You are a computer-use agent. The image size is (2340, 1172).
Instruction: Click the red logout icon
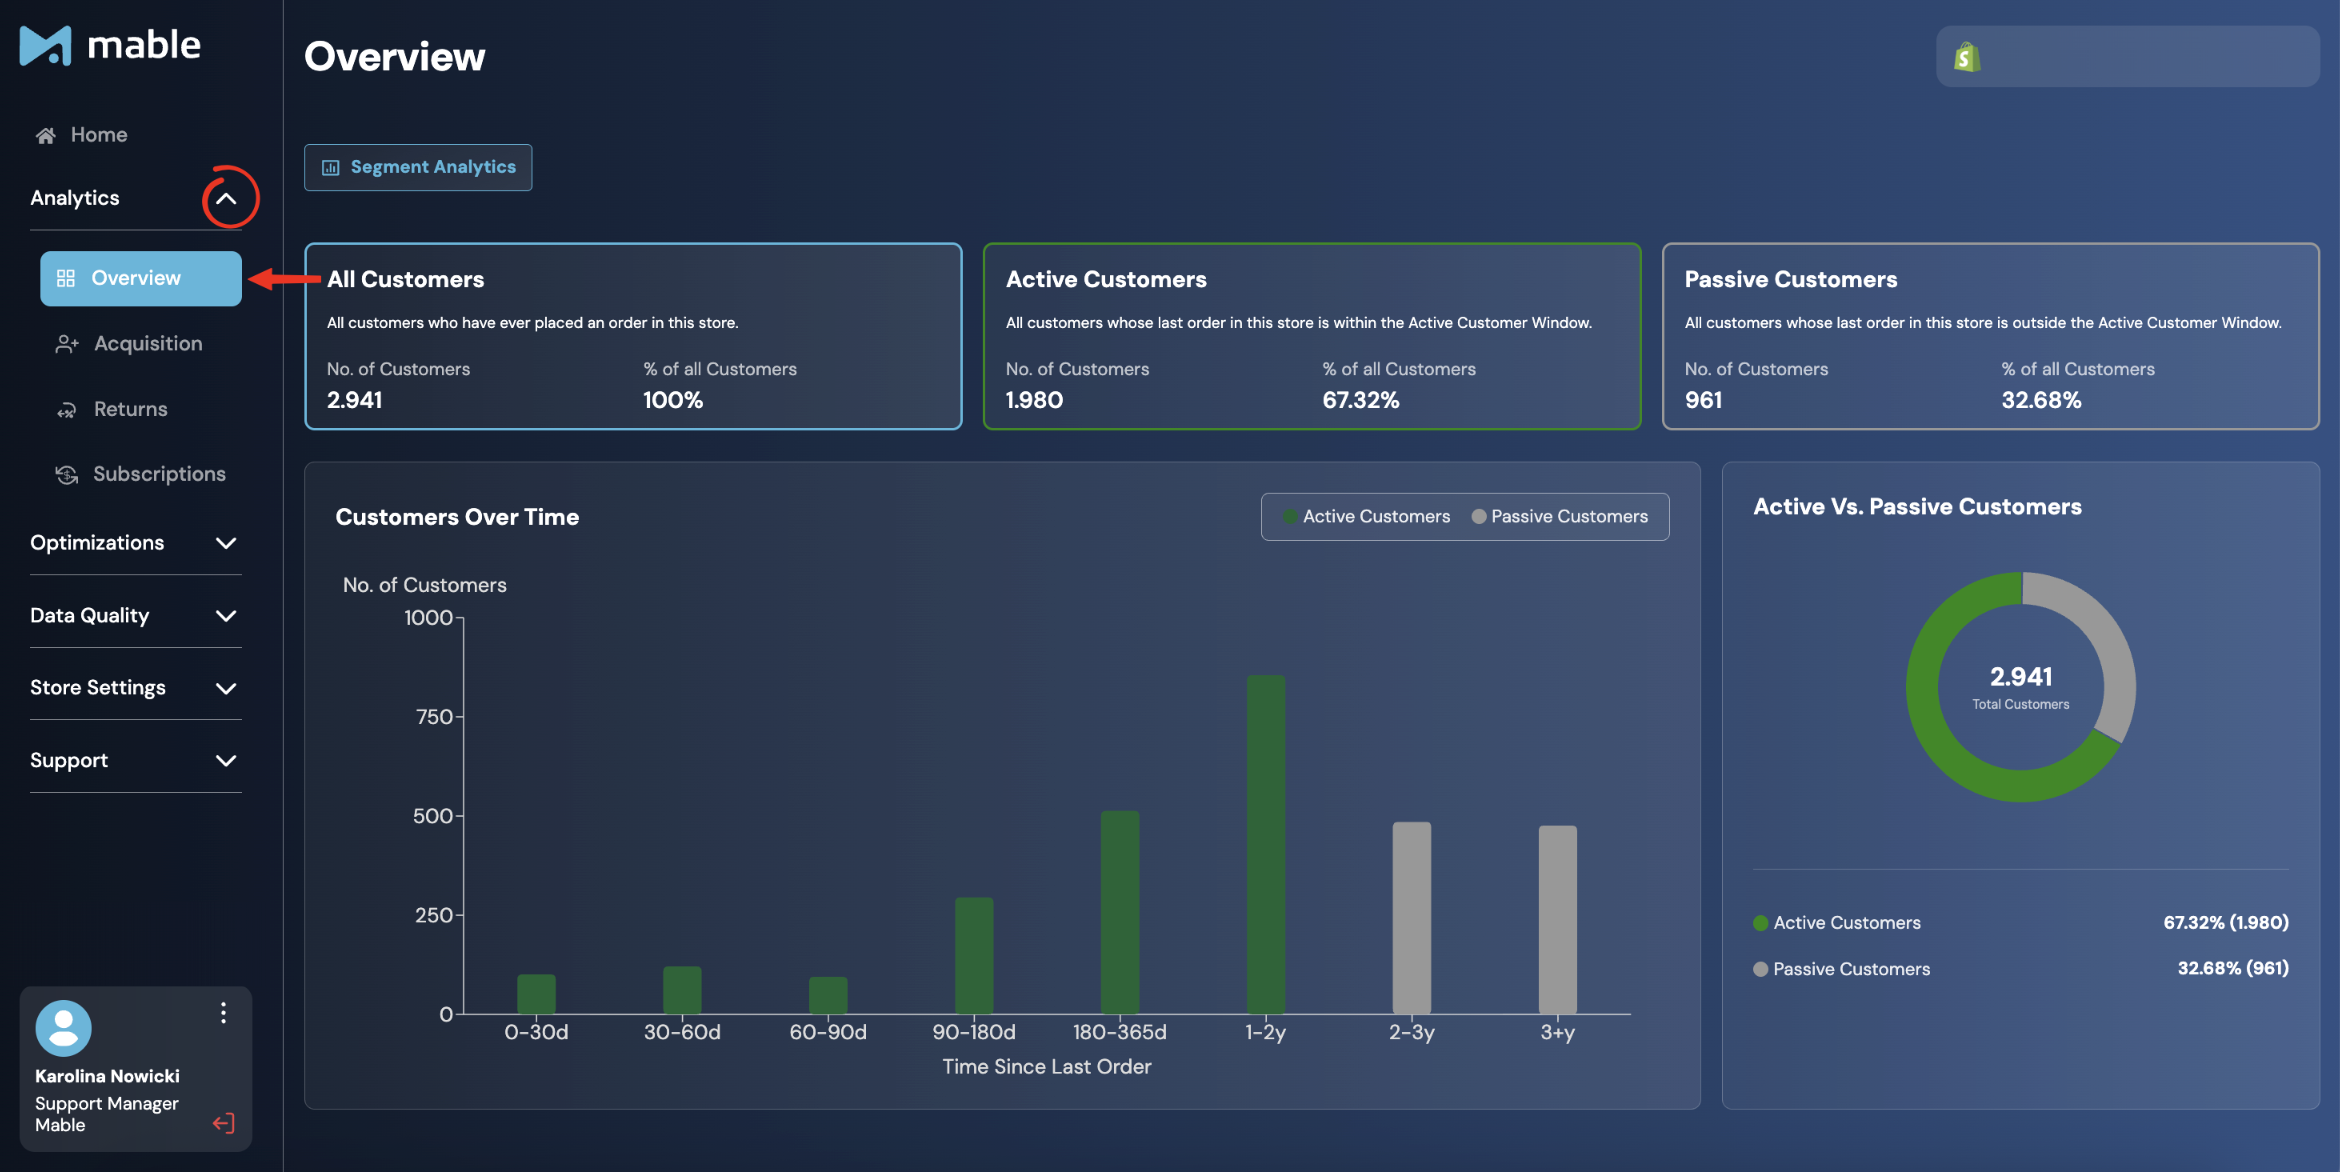tap(224, 1123)
